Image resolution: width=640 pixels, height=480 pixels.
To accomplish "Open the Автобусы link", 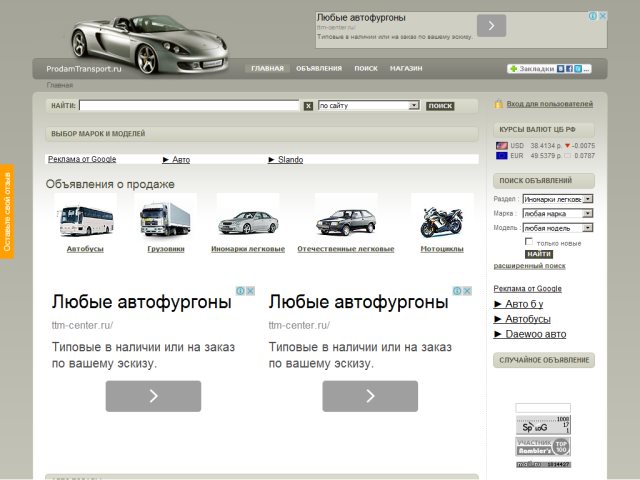I will pos(85,249).
